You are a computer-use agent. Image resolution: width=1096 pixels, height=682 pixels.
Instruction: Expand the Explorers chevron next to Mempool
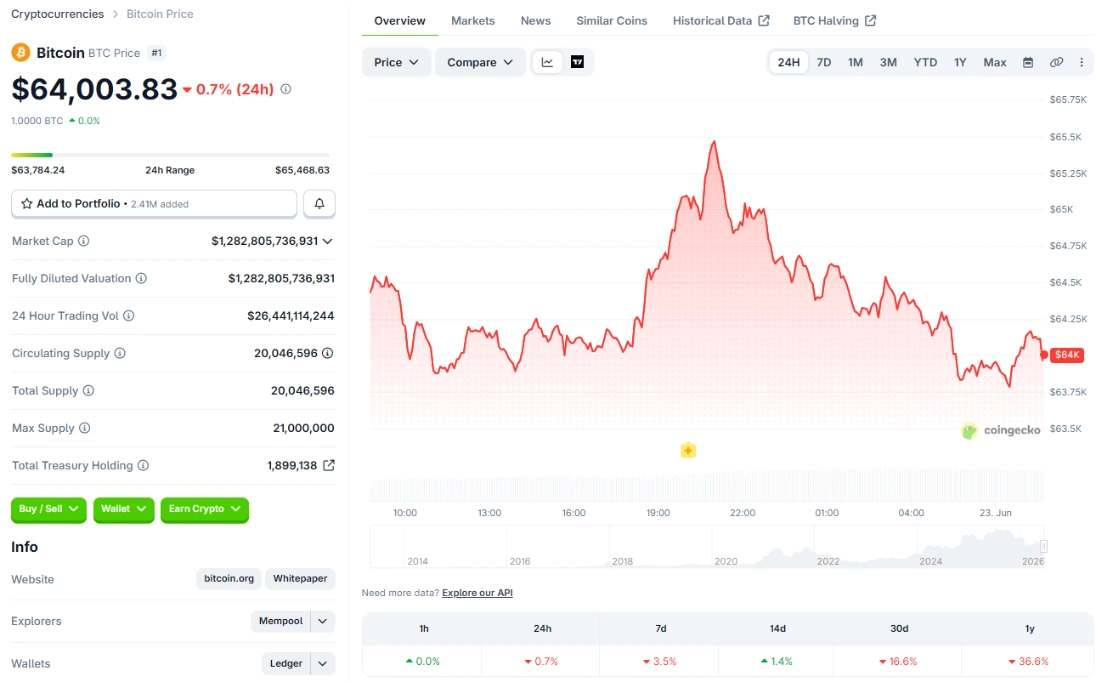[322, 621]
